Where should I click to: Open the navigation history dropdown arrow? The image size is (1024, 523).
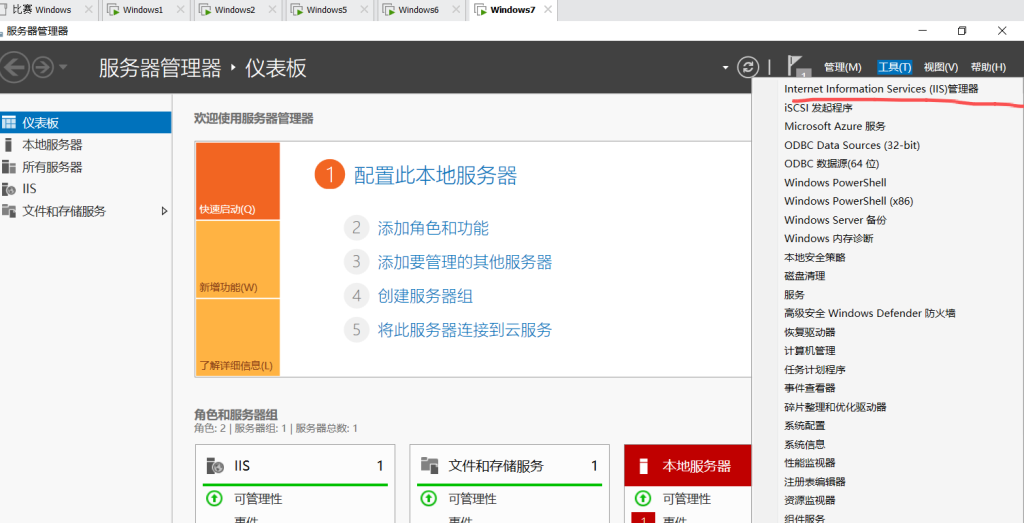point(63,68)
